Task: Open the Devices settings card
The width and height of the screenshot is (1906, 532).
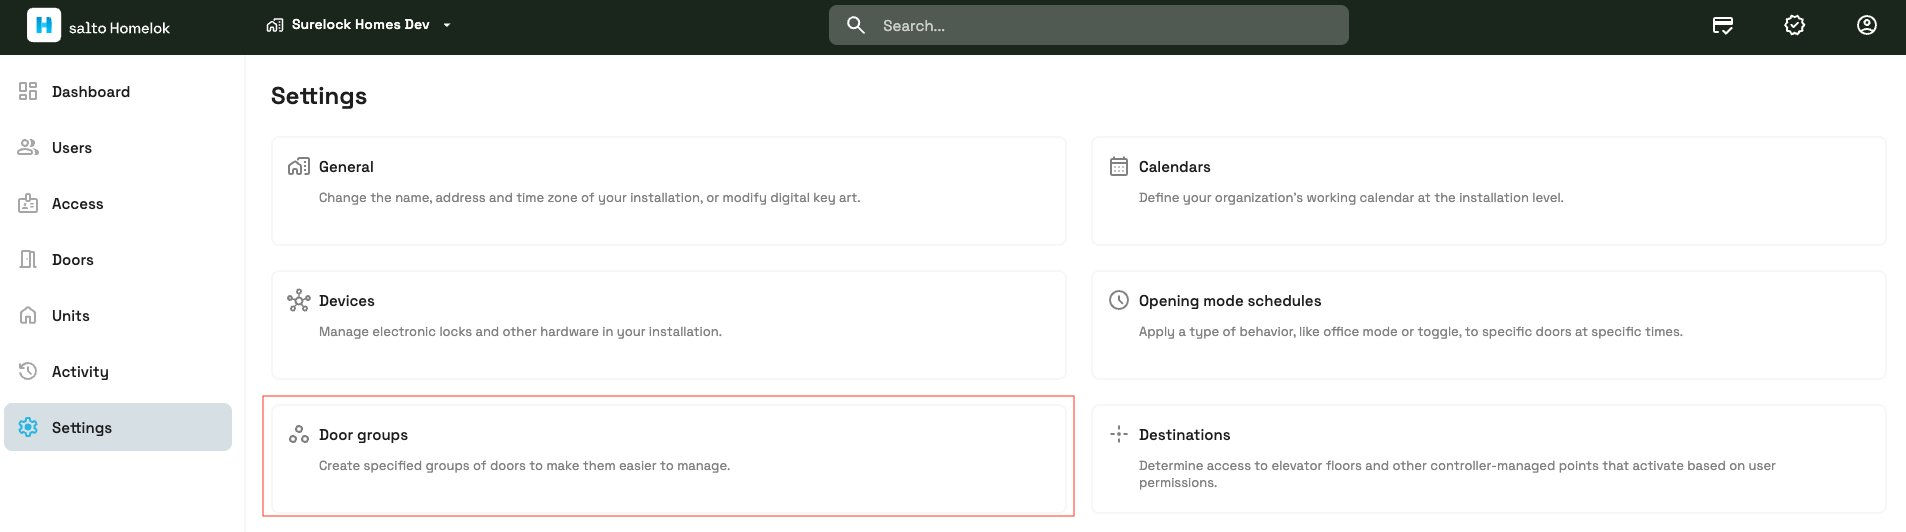Action: click(669, 325)
